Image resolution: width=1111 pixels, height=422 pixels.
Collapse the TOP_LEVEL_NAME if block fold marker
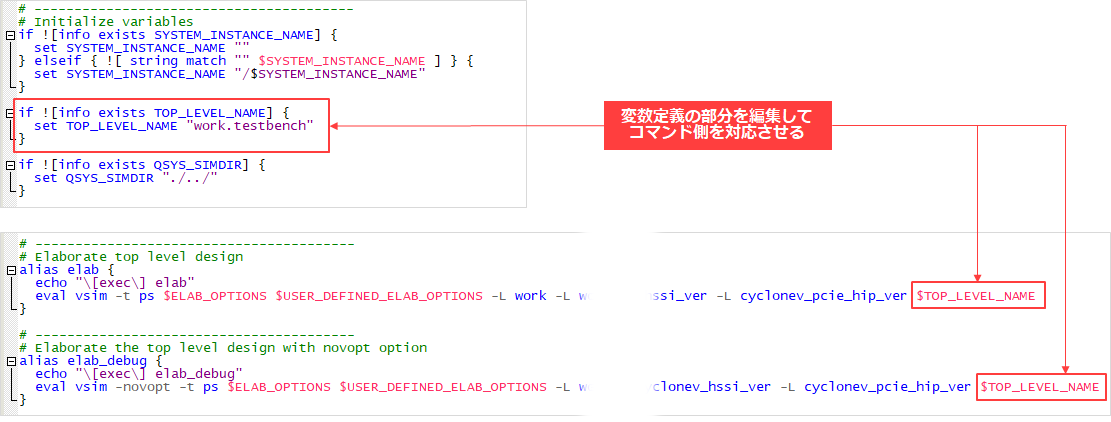pyautogui.click(x=10, y=112)
